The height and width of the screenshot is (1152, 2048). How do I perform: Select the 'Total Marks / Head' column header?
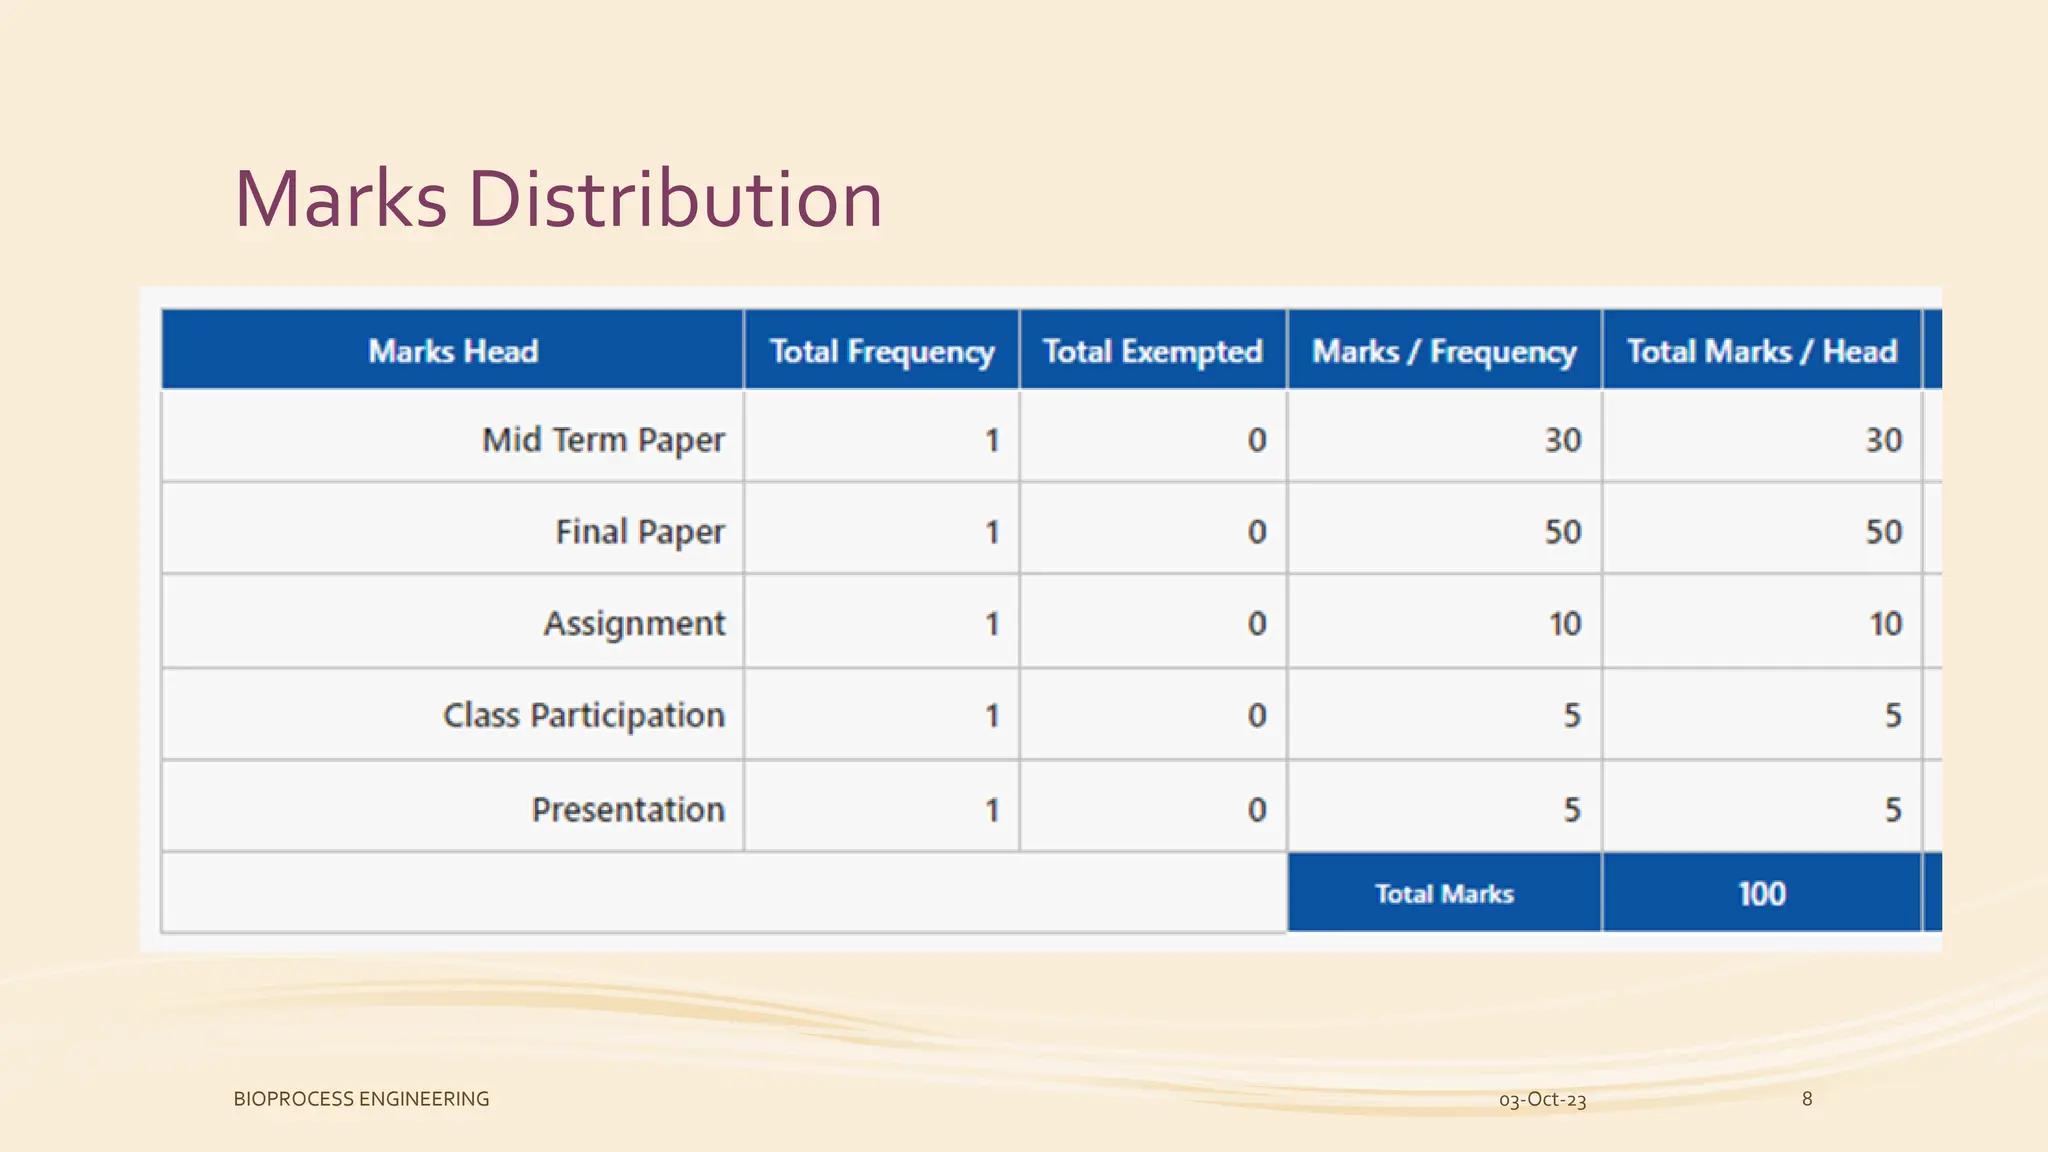click(1762, 350)
